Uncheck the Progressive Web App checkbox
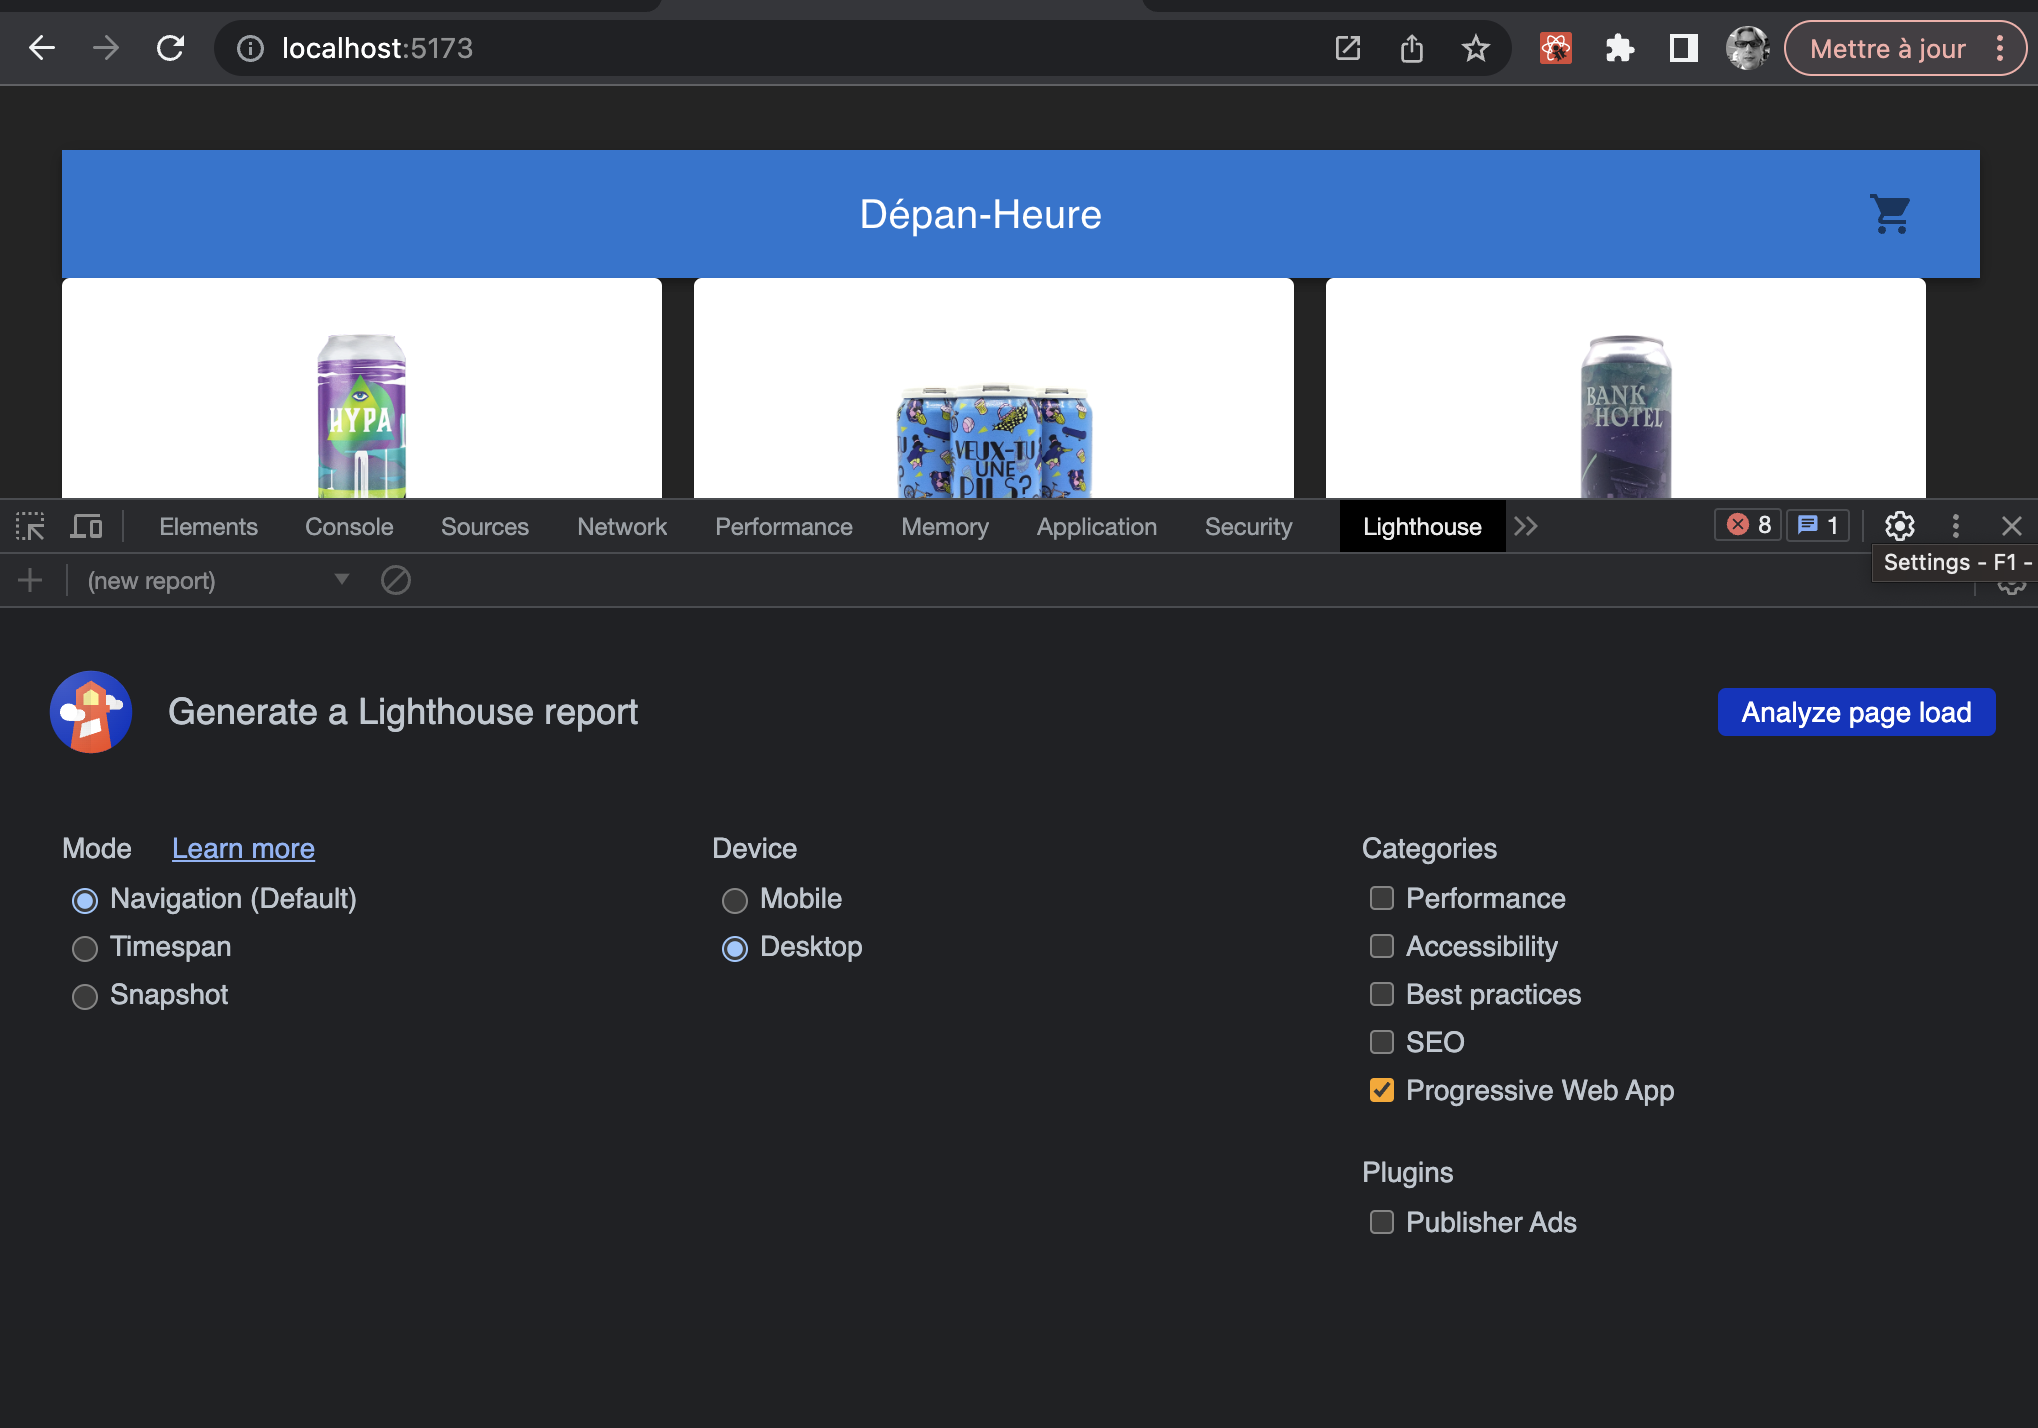Screen dimensions: 2038x1428 [x=1381, y=1090]
